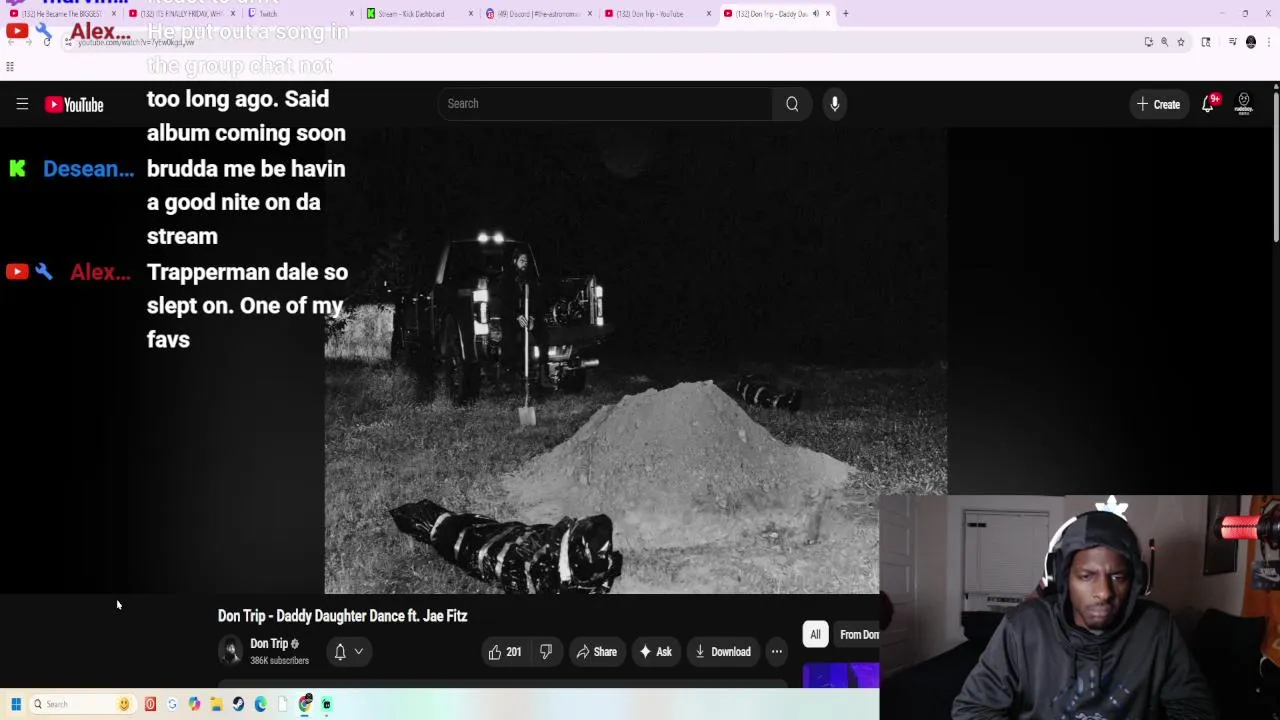Start voice search with the microphone icon
The image size is (1280, 720).
point(835,104)
